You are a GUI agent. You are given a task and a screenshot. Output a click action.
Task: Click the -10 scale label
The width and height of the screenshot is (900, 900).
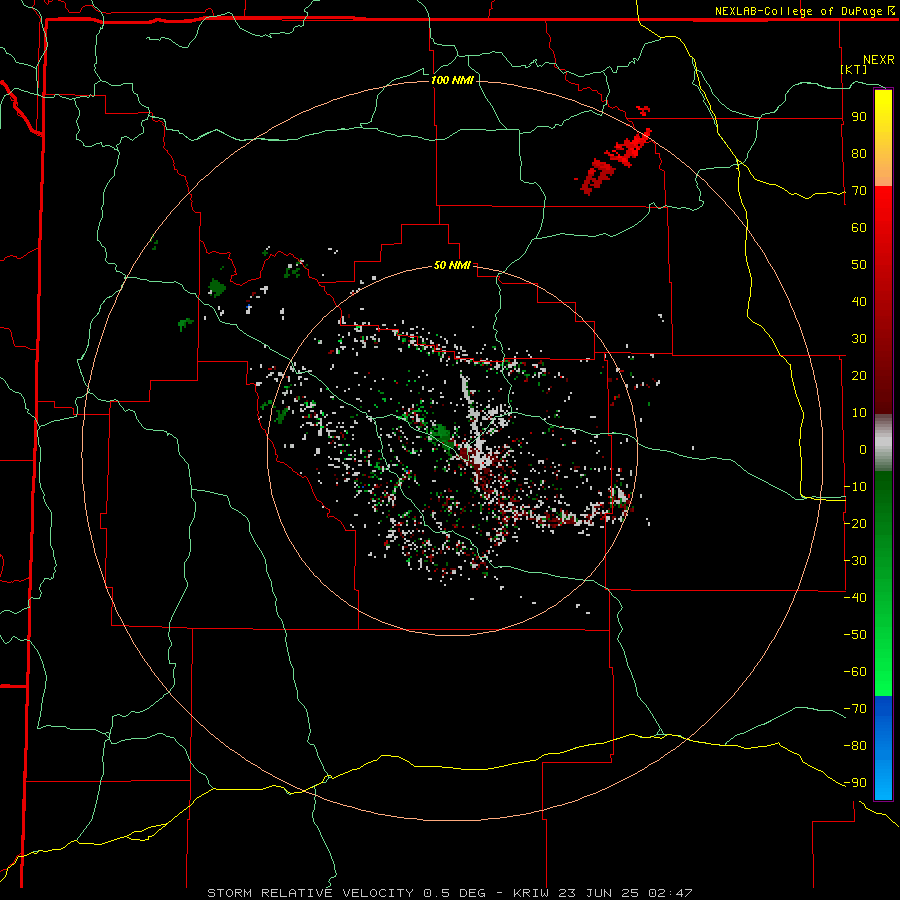(855, 487)
